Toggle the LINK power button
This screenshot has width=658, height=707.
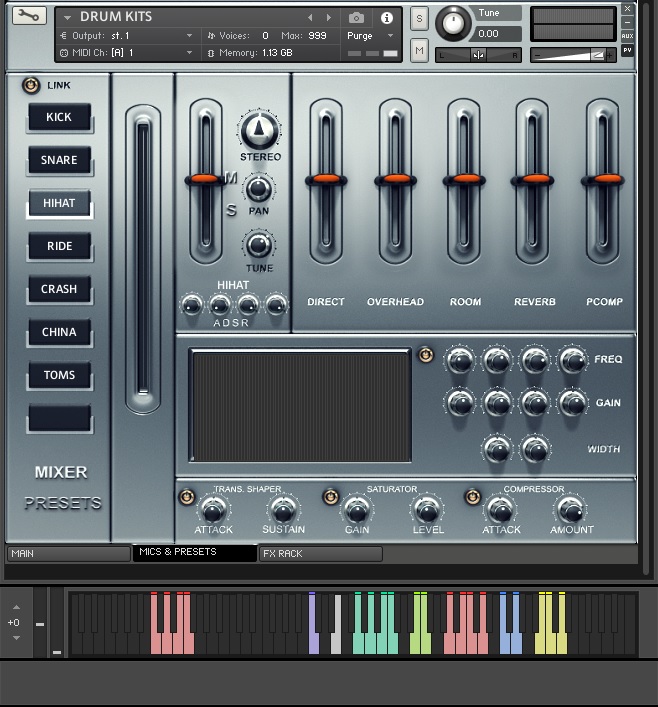point(31,85)
